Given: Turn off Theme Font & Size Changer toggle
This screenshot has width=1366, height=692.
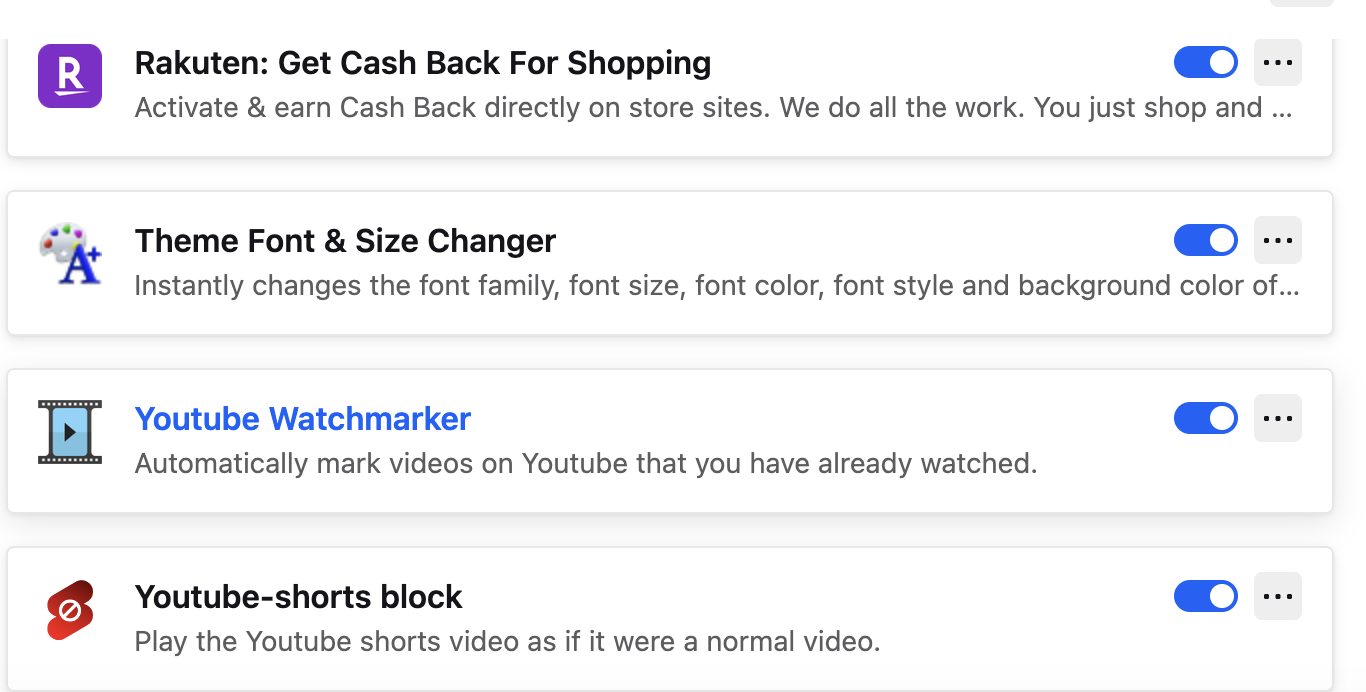Looking at the screenshot, I should point(1205,241).
